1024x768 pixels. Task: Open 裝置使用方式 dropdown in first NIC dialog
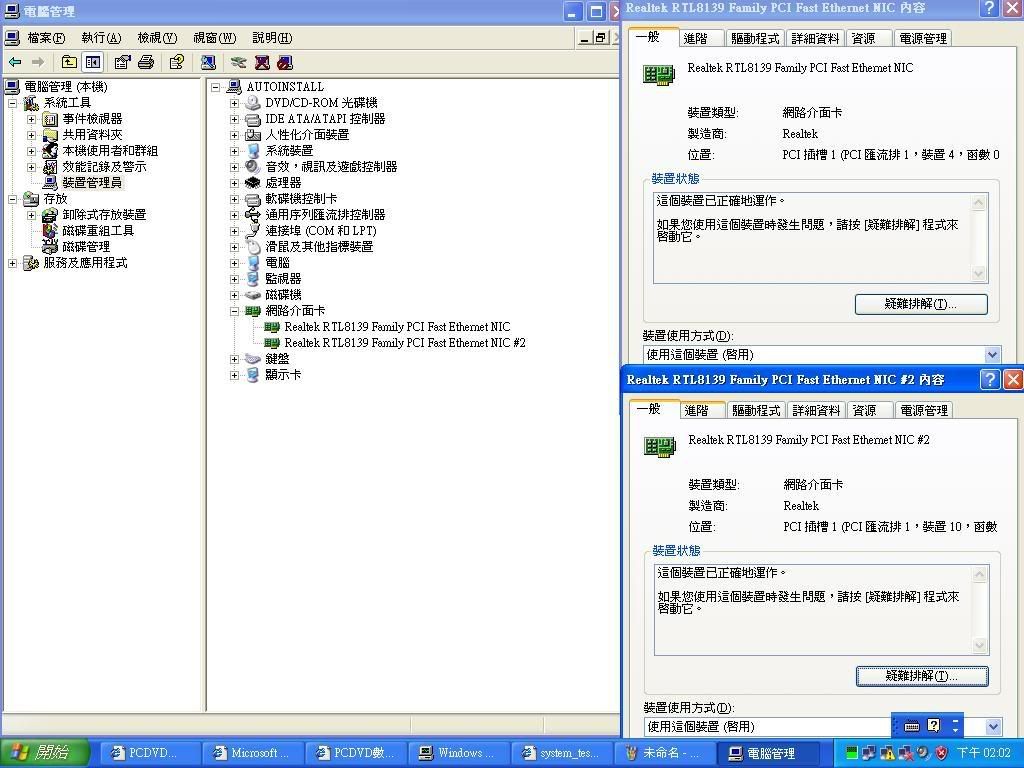coord(992,355)
